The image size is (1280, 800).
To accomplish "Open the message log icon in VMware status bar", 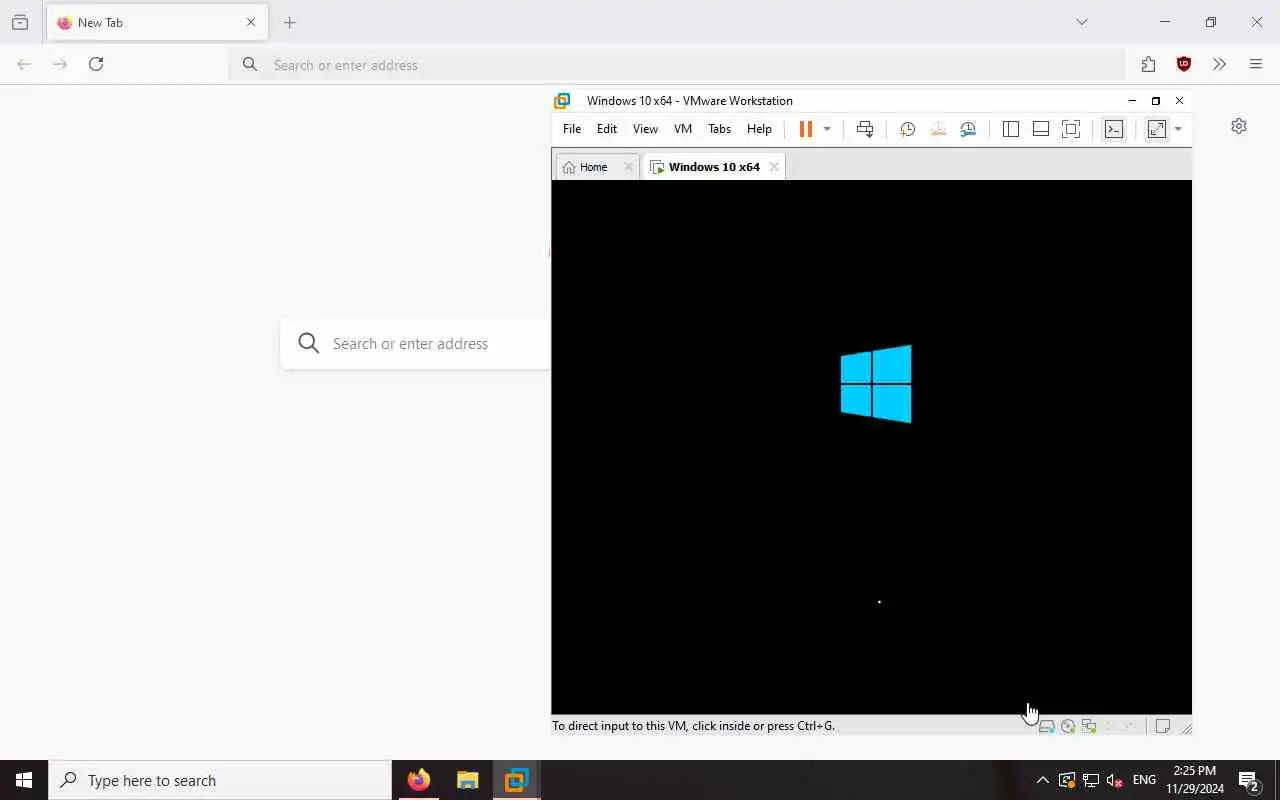I will [1163, 727].
